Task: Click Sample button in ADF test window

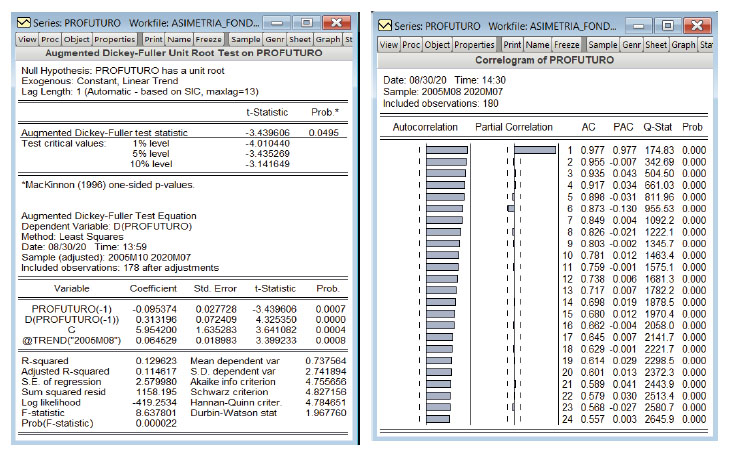Action: click(245, 39)
